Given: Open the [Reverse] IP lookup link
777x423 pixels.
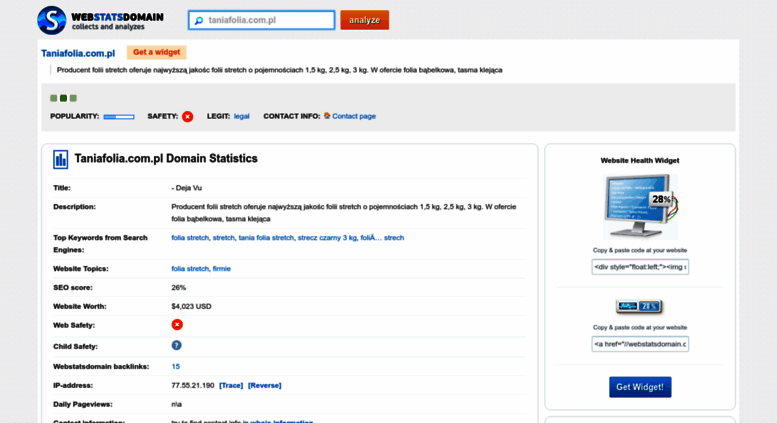Looking at the screenshot, I should click(265, 385).
